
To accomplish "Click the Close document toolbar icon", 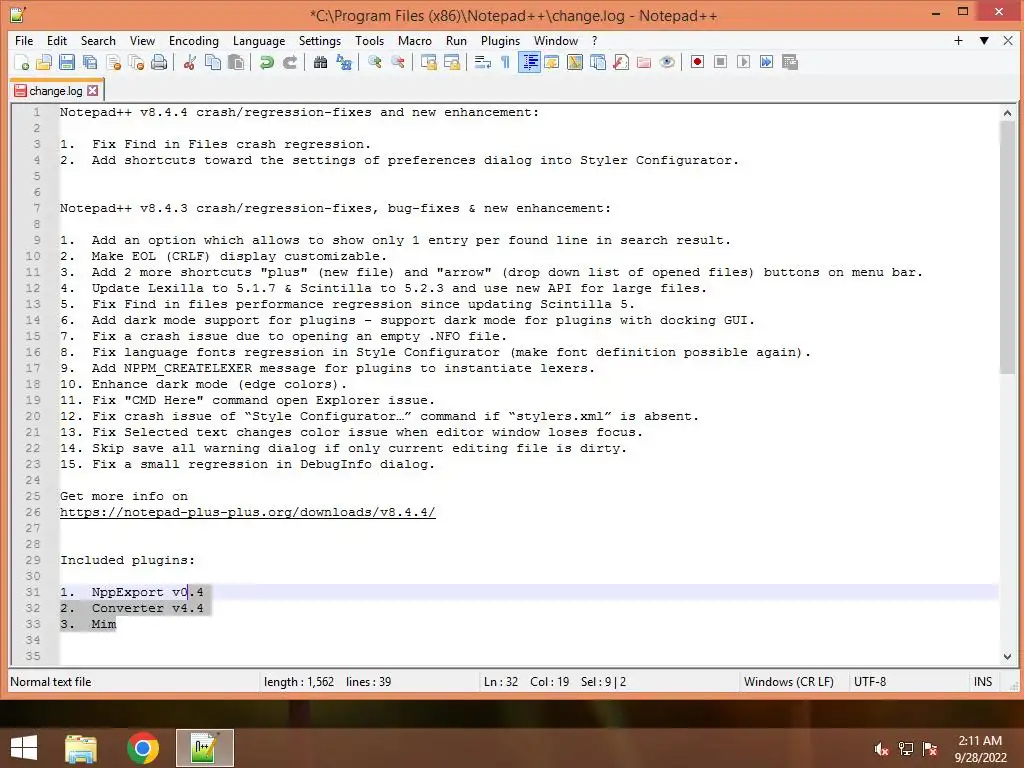I will pos(113,63).
